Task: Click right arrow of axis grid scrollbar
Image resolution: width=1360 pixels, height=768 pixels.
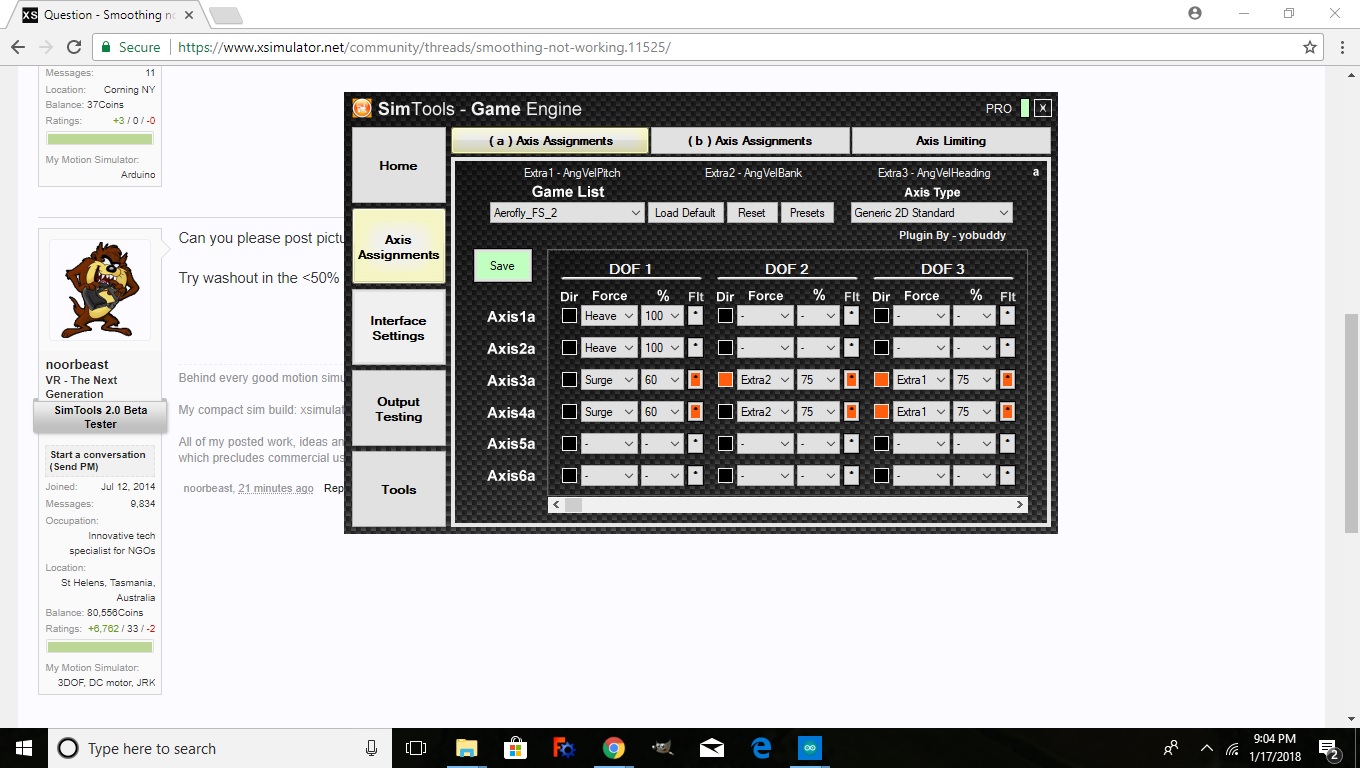Action: (x=1020, y=505)
